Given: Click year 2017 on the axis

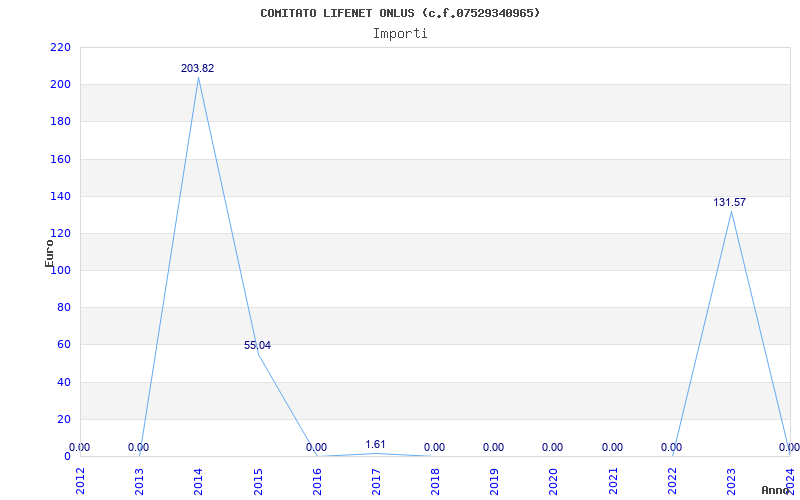Looking at the screenshot, I should [x=376, y=481].
